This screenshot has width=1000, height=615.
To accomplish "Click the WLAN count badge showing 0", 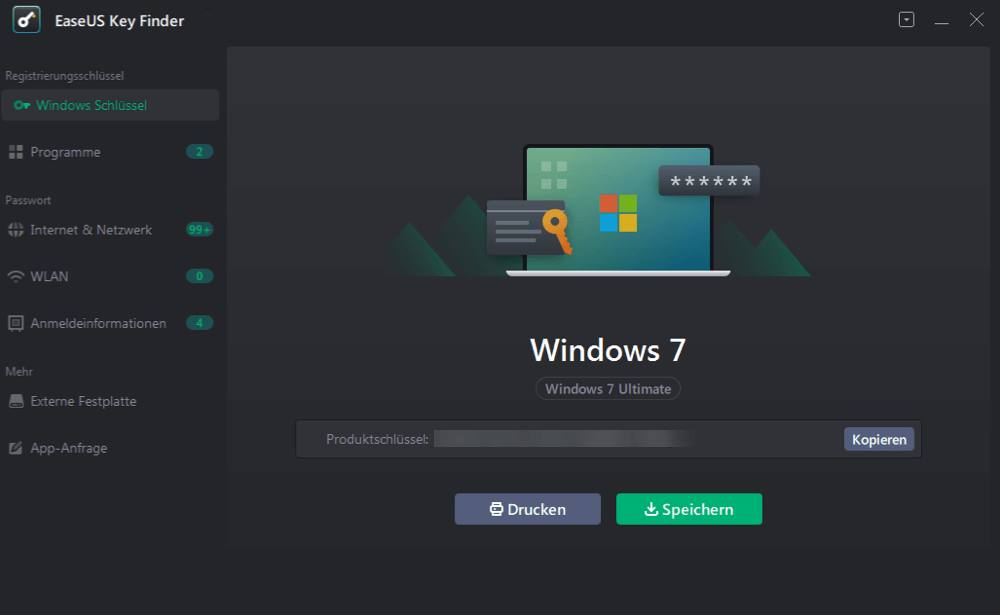I will click(x=200, y=276).
